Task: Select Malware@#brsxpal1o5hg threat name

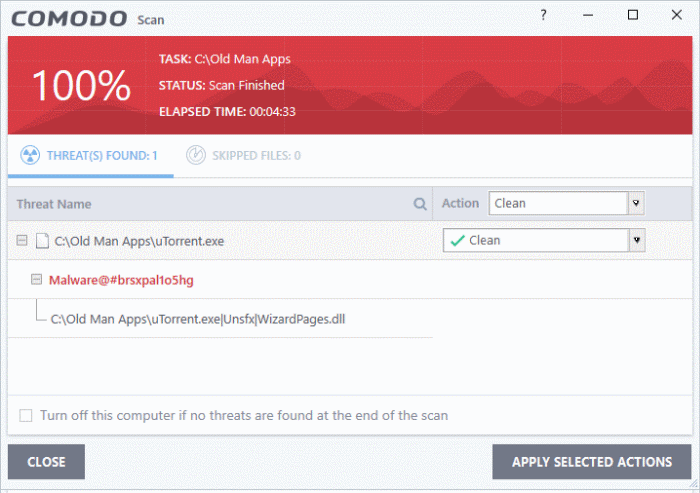Action: 121,280
